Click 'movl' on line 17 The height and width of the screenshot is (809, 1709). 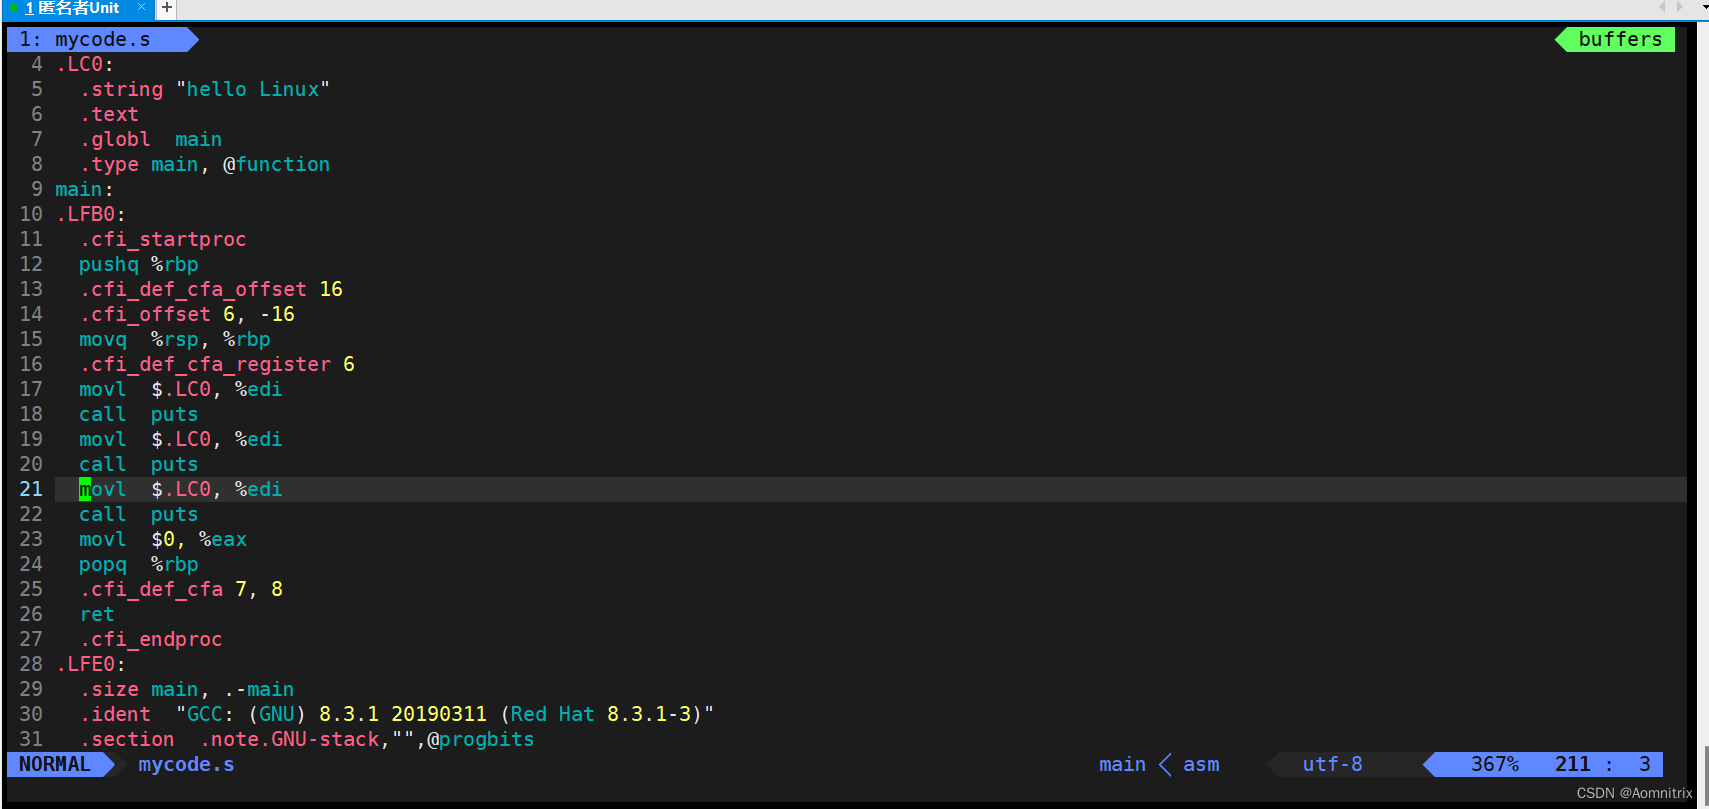(x=103, y=389)
